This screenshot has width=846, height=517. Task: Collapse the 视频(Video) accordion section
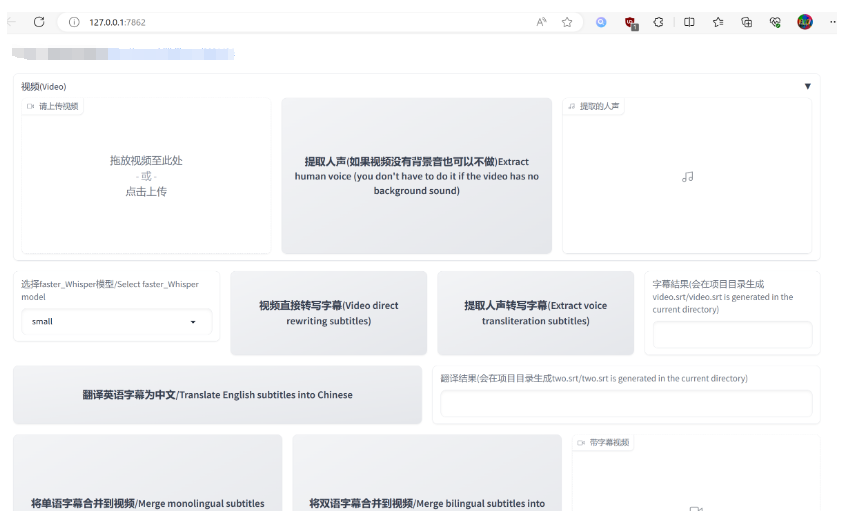(807, 86)
